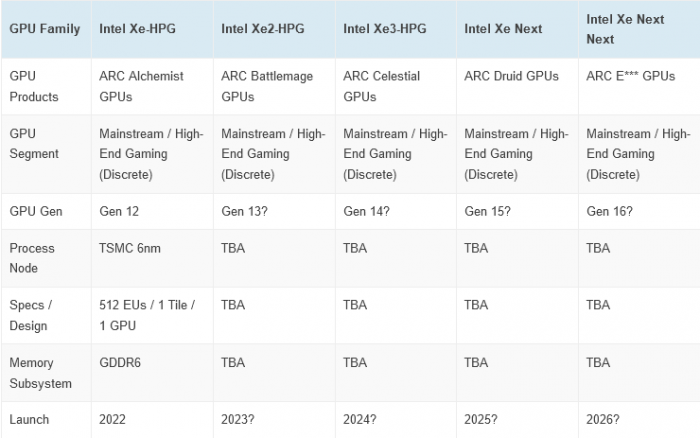700x438 pixels.
Task: Click the TSMC 6nm cell
Action: 129,248
